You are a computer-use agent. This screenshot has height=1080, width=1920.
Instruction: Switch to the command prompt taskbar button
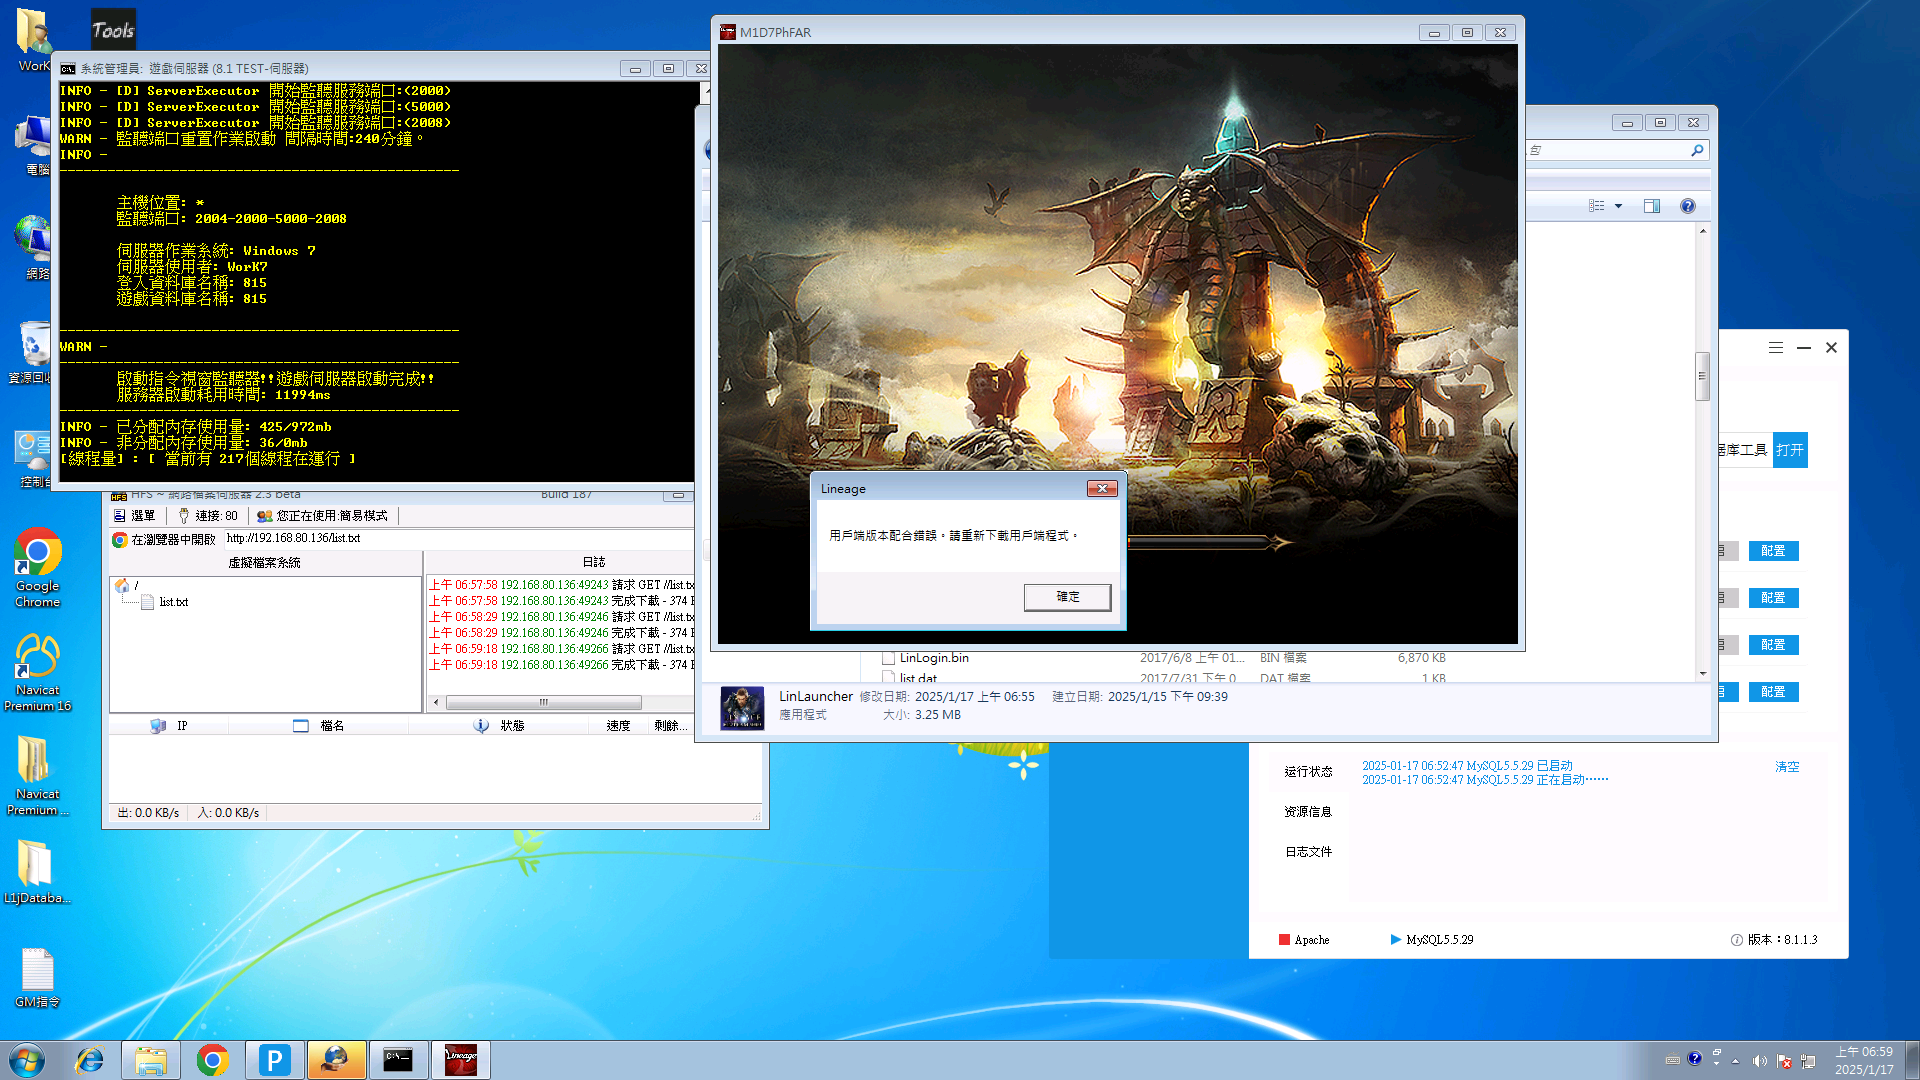[x=398, y=1060]
